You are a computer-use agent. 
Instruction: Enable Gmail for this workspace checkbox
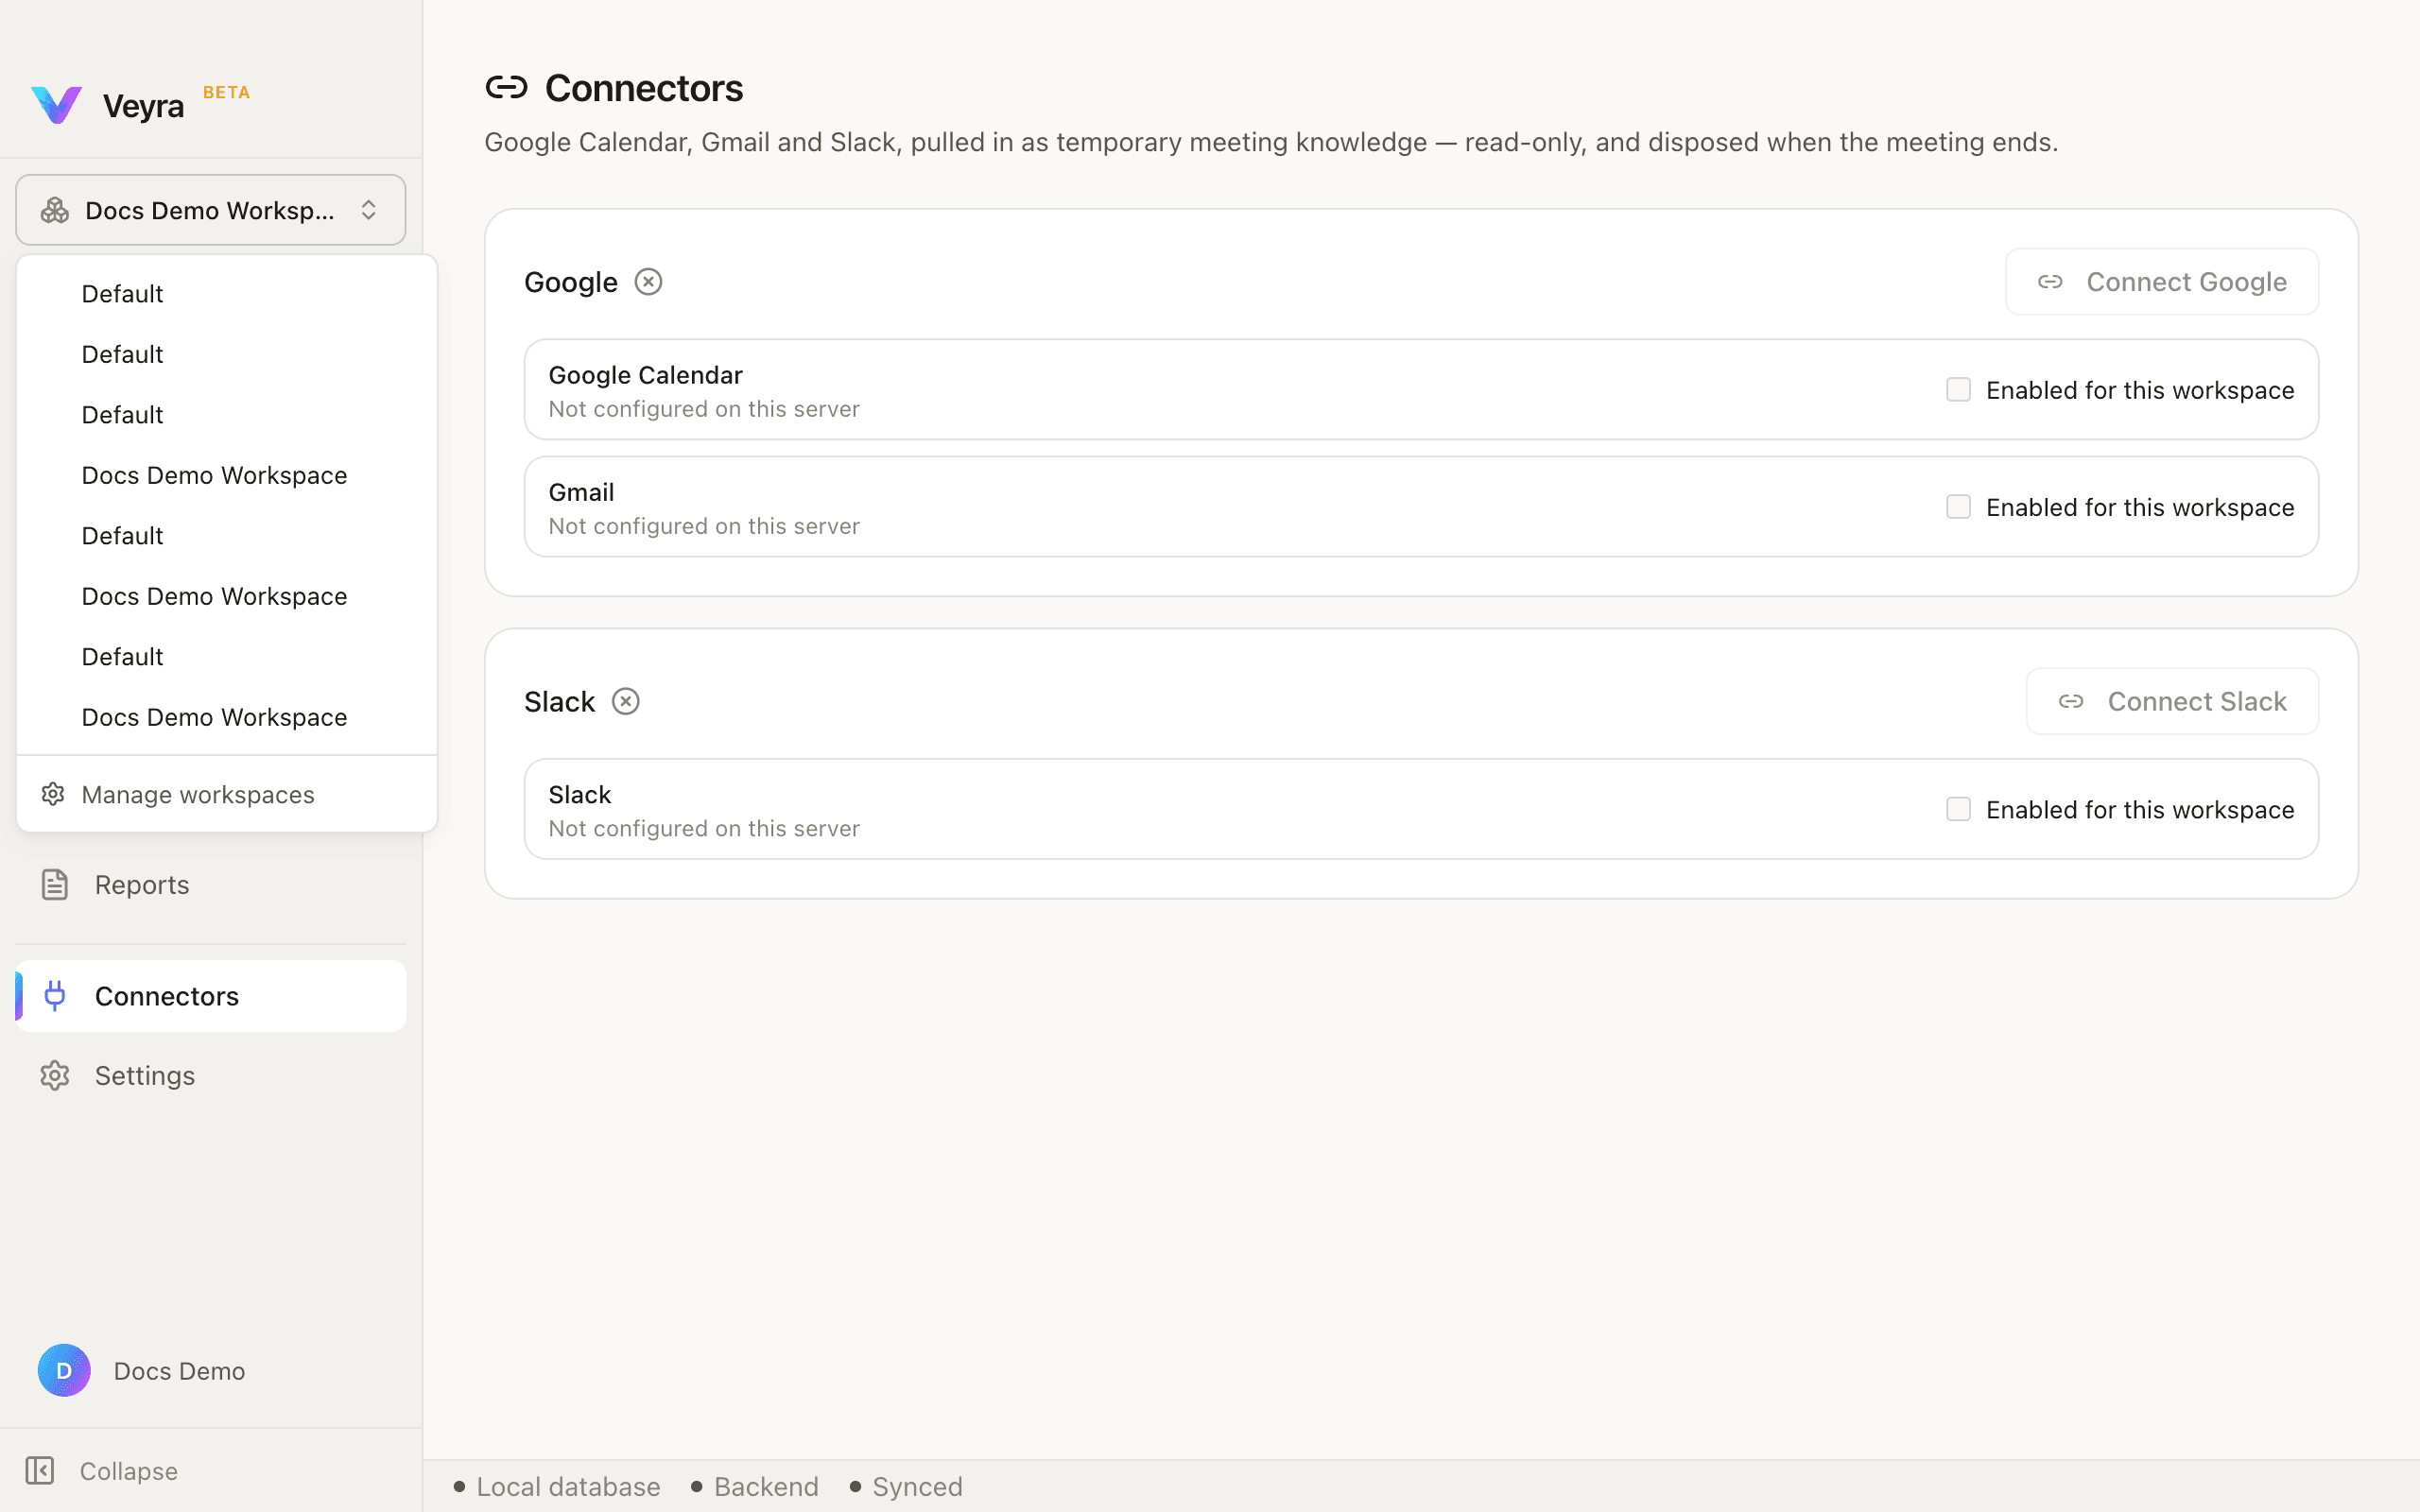click(x=1958, y=507)
